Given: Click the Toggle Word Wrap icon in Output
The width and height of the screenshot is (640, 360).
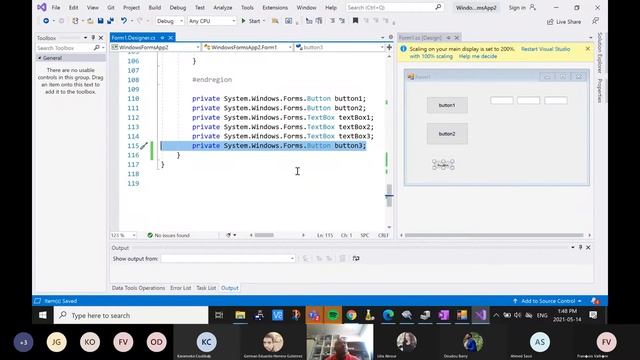Looking at the screenshot, I should [x=356, y=258].
